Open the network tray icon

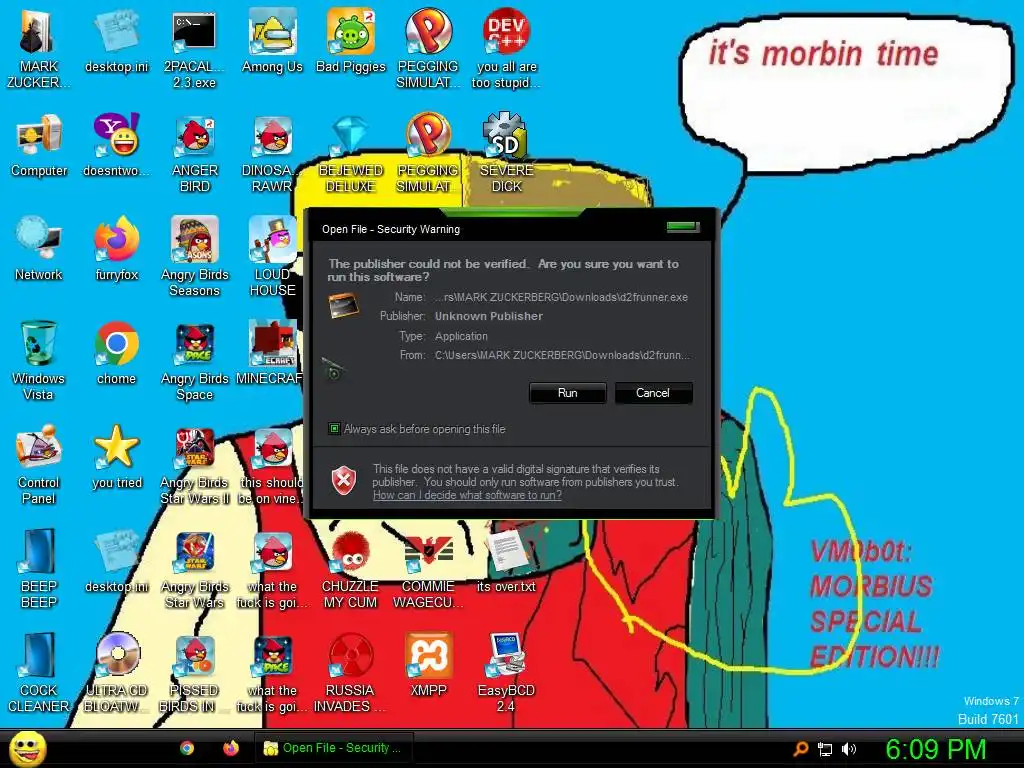click(x=825, y=750)
